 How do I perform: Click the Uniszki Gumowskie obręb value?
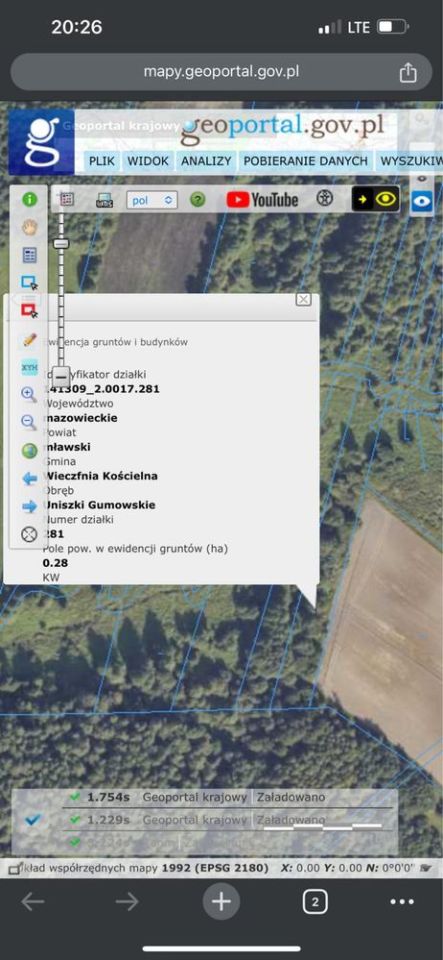99,505
